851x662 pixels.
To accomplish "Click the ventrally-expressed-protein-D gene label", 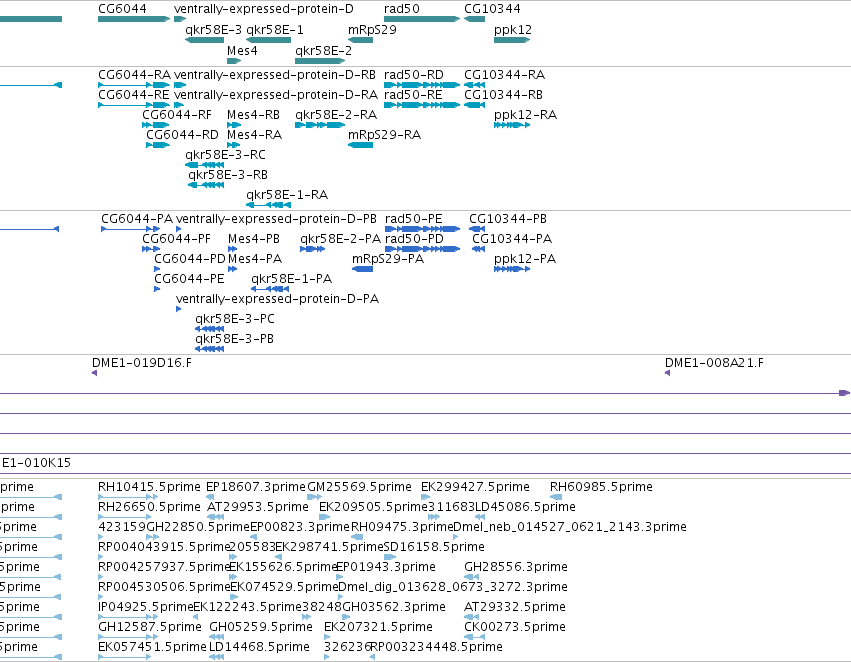I will pyautogui.click(x=264, y=9).
